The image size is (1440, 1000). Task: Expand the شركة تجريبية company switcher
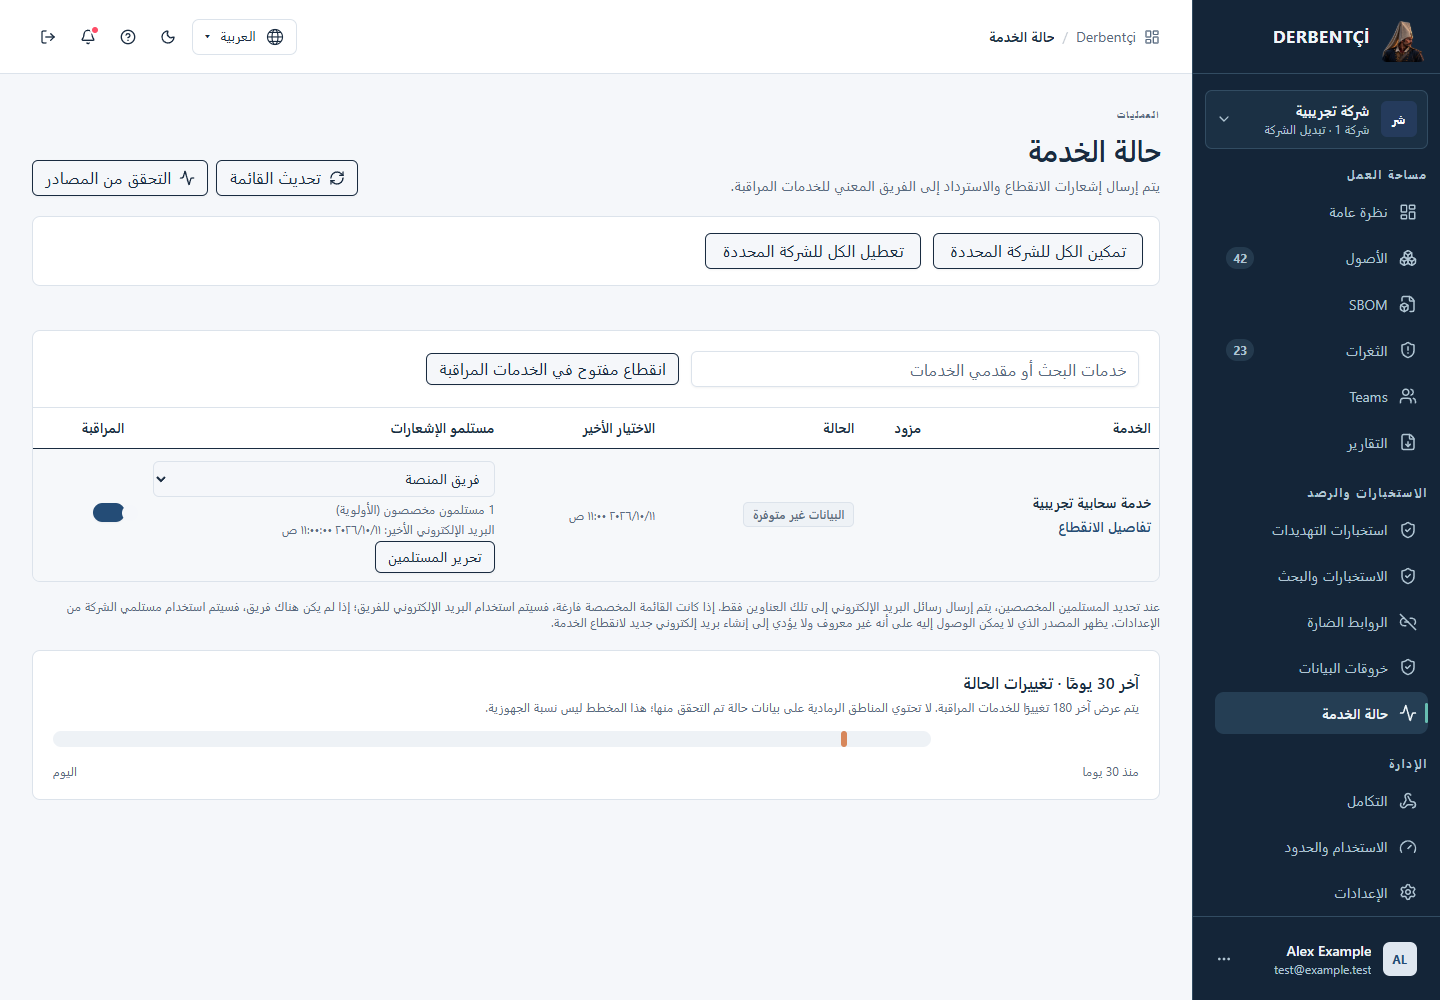point(1316,120)
